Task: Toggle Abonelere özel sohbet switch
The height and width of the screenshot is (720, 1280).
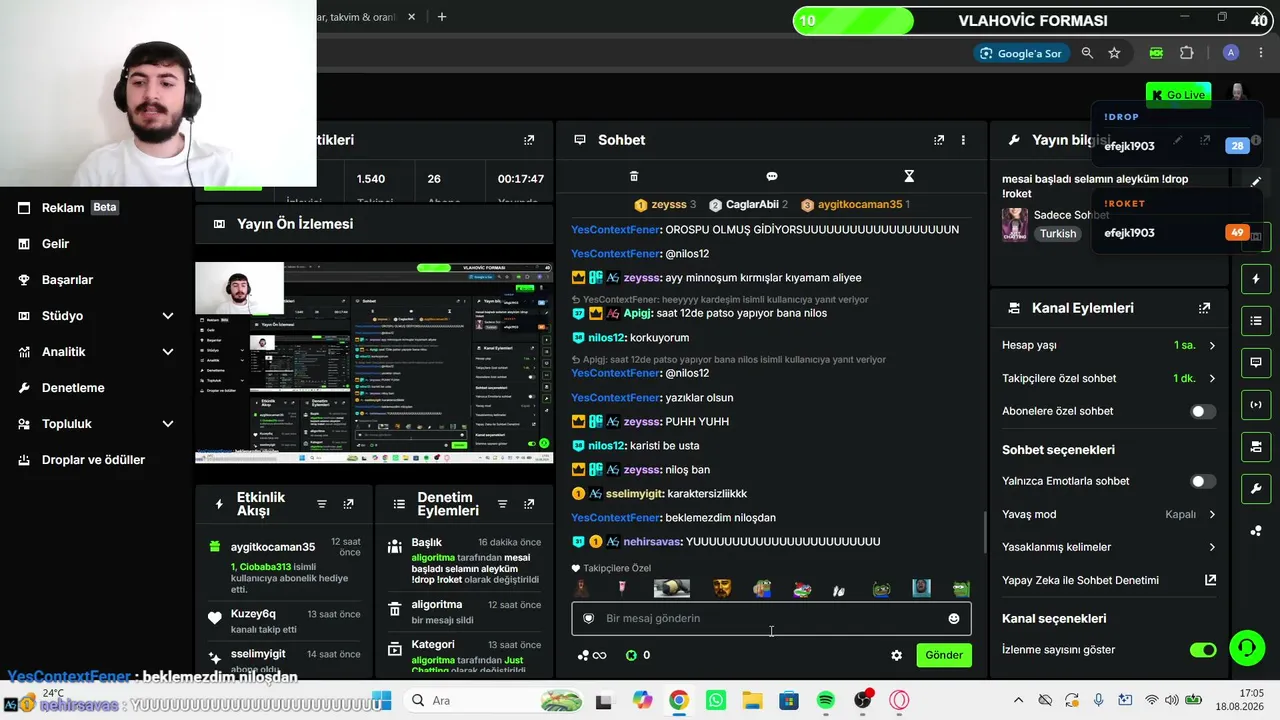Action: (1203, 411)
